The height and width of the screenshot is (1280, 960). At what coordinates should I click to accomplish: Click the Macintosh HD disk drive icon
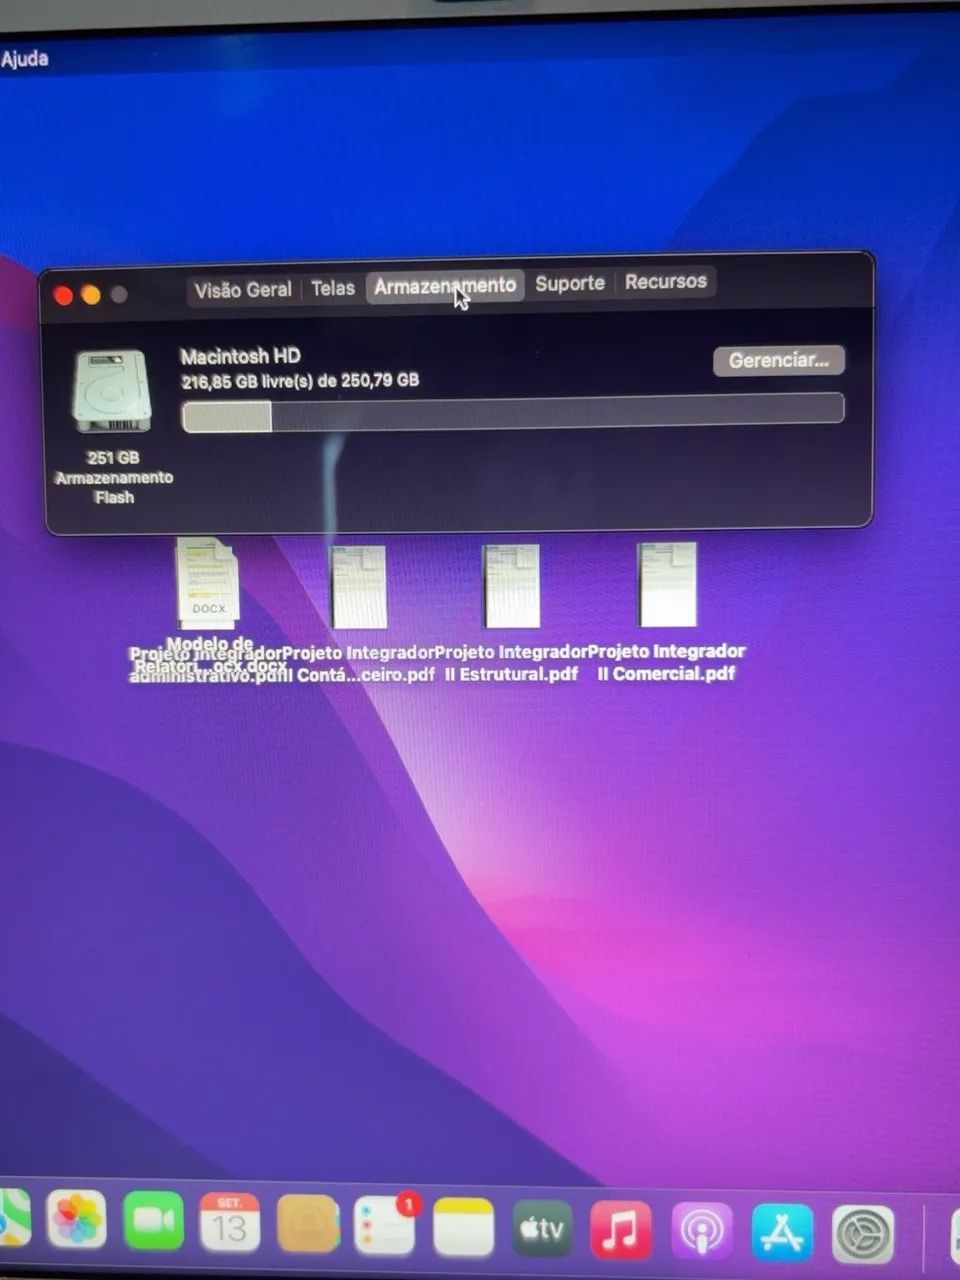tap(111, 391)
